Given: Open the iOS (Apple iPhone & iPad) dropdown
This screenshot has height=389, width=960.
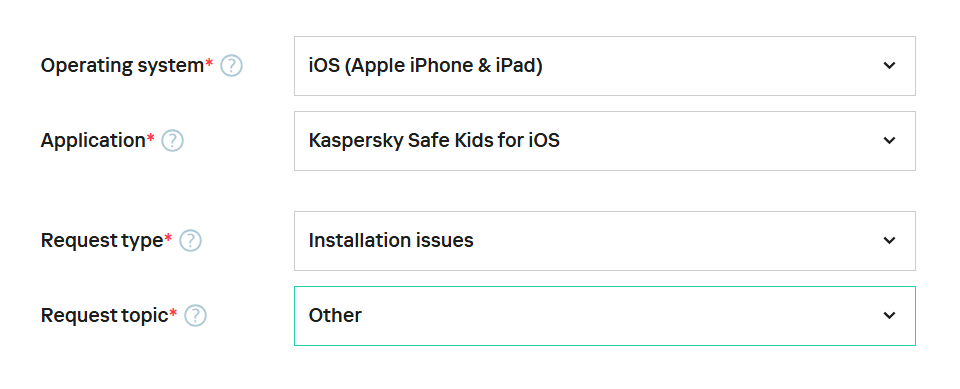Looking at the screenshot, I should [x=605, y=66].
